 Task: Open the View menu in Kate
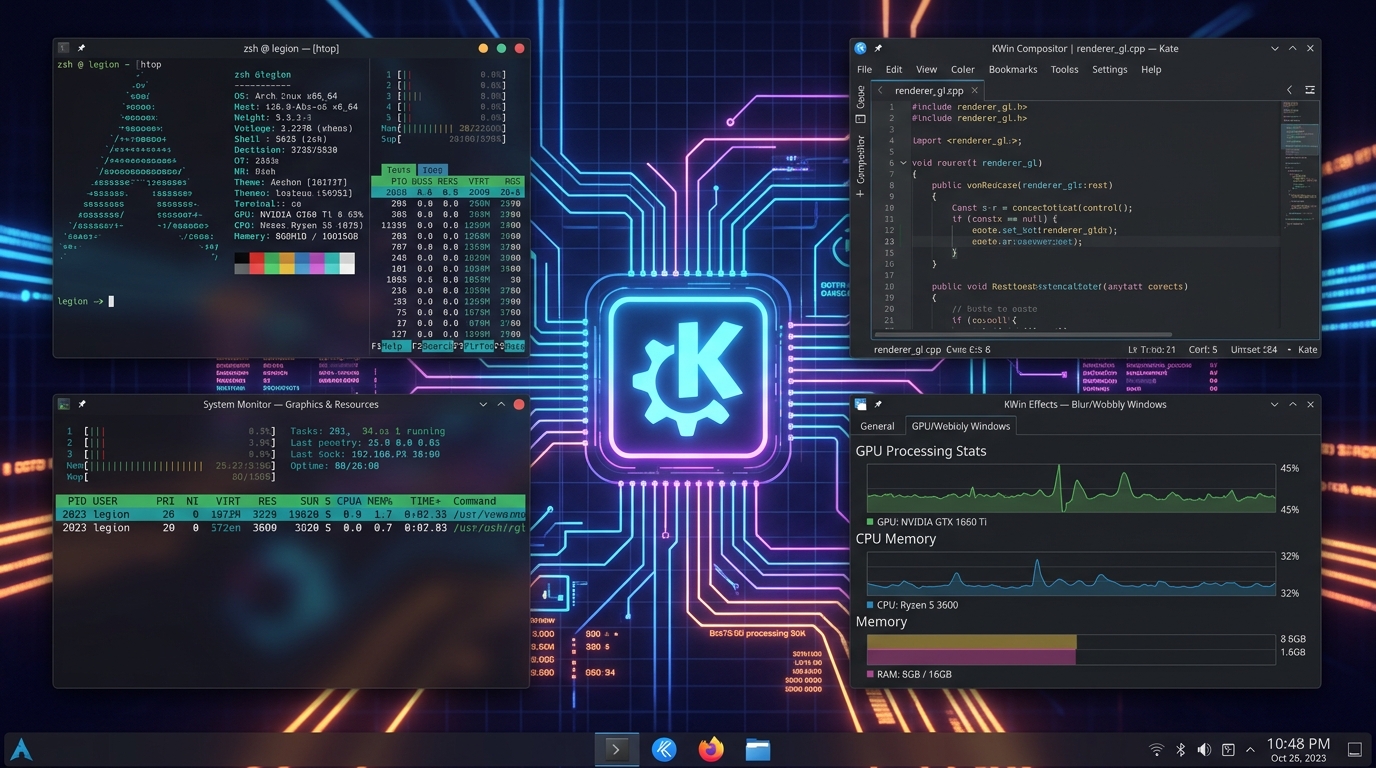[927, 69]
